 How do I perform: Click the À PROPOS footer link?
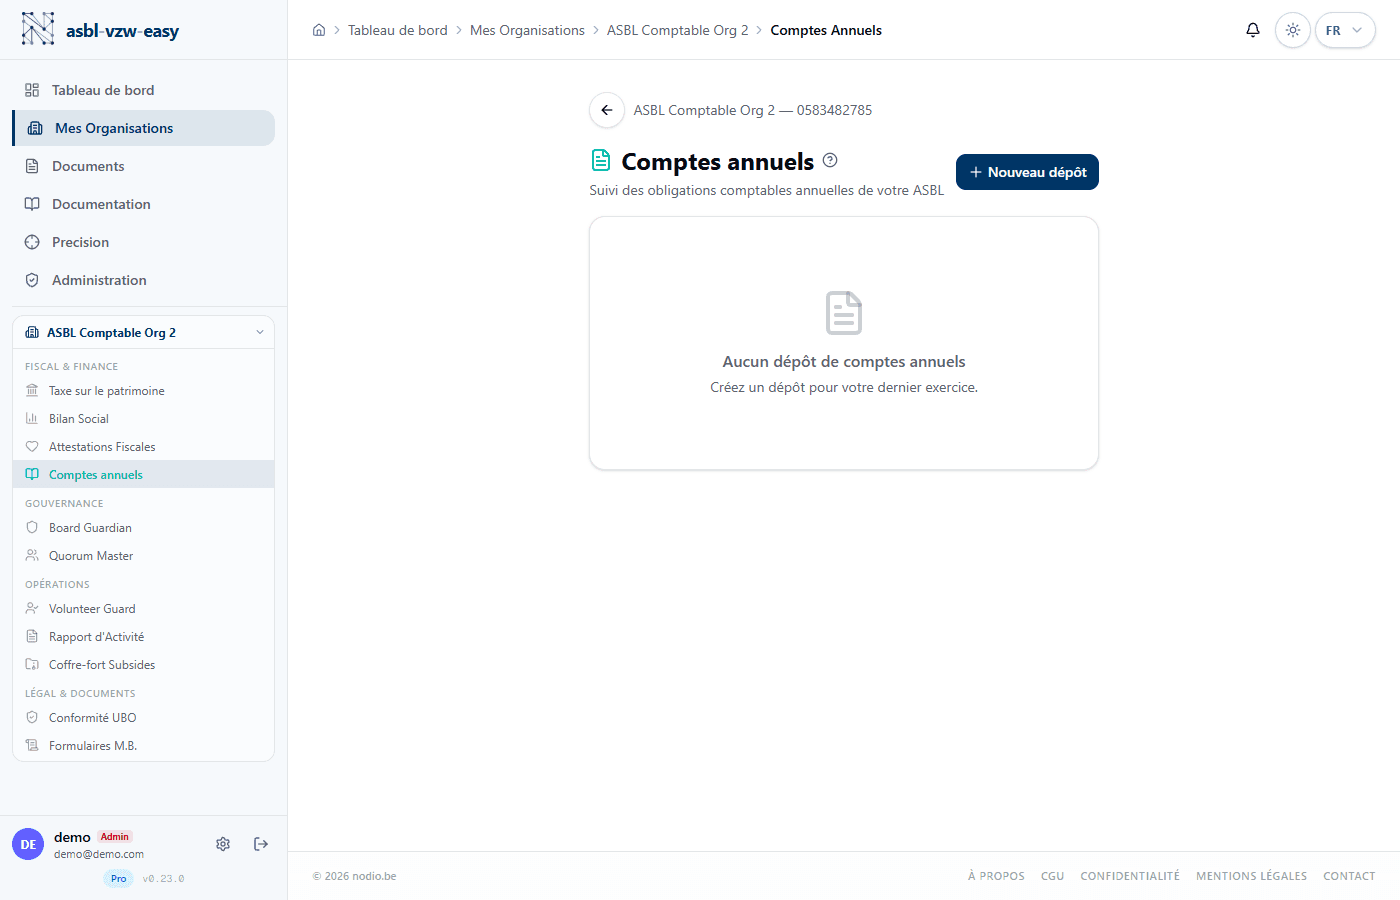point(996,876)
